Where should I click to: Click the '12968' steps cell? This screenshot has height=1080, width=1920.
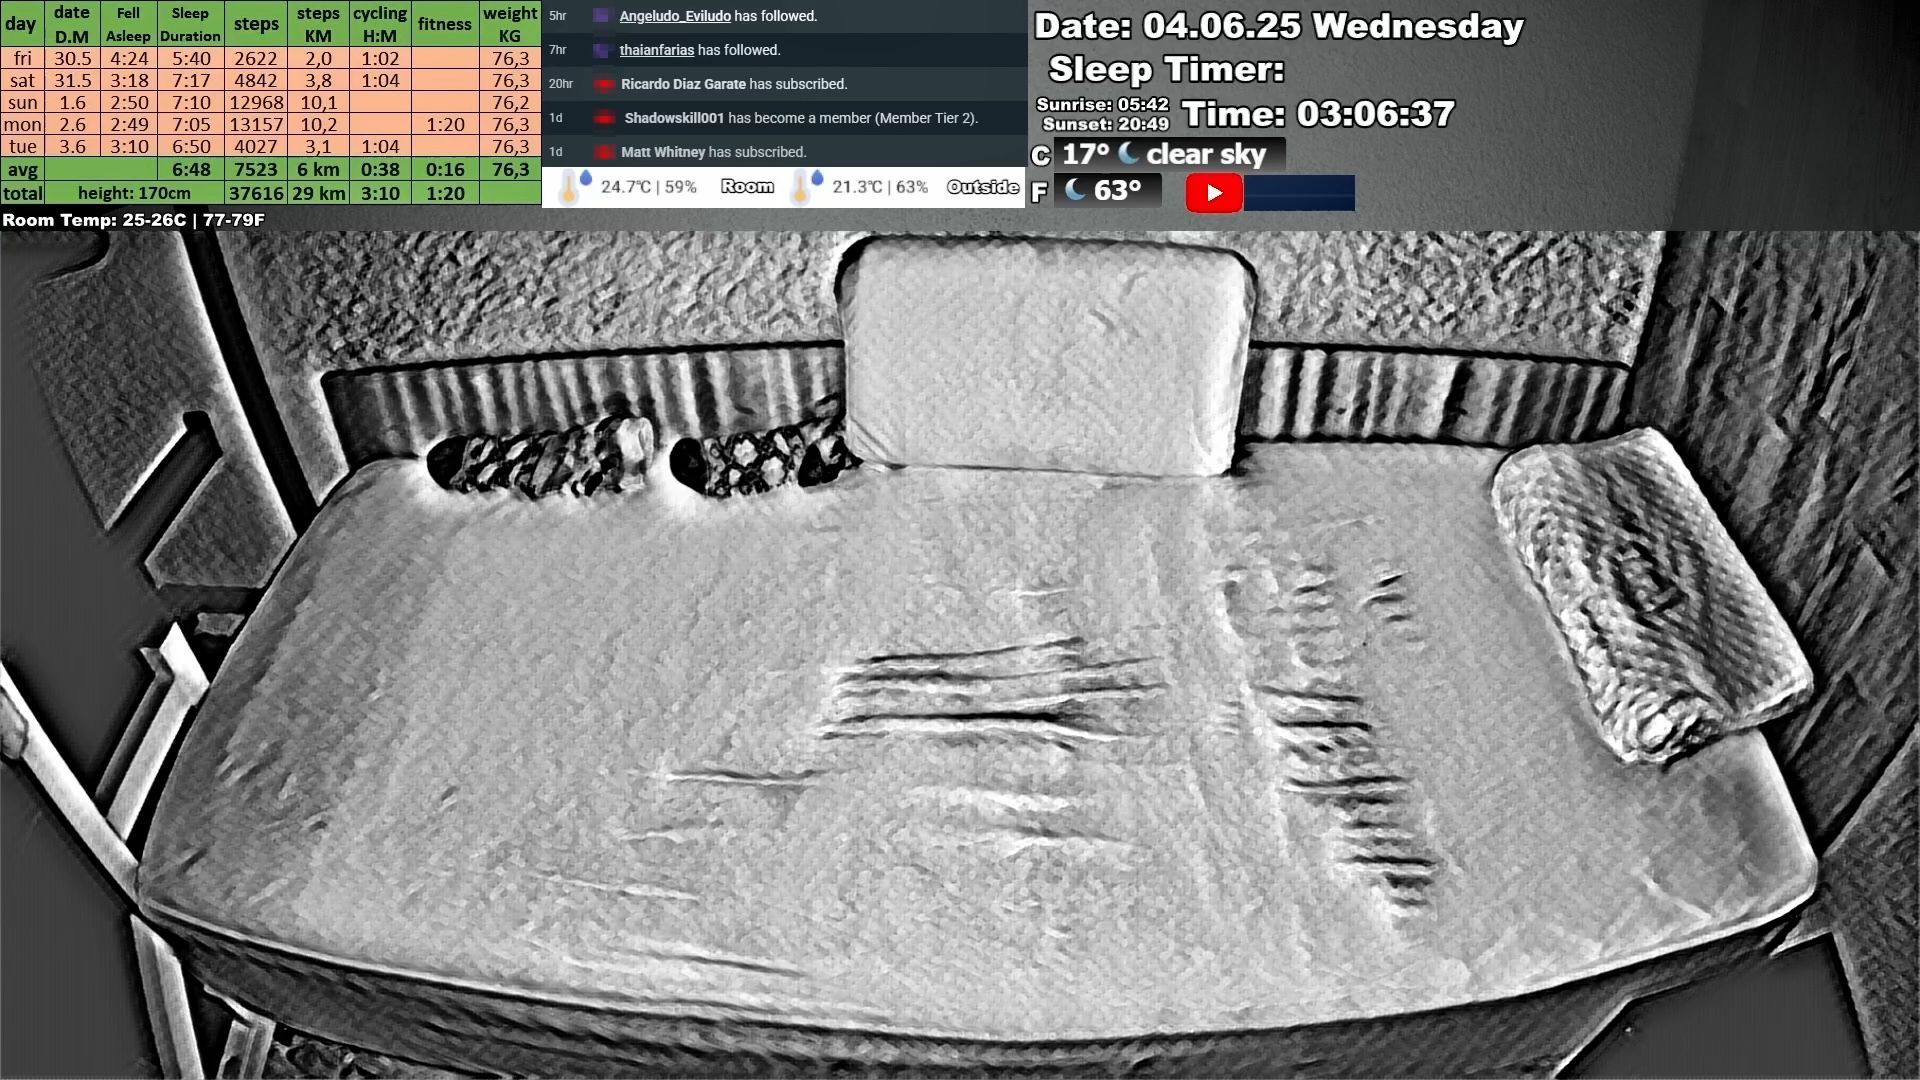click(x=256, y=102)
